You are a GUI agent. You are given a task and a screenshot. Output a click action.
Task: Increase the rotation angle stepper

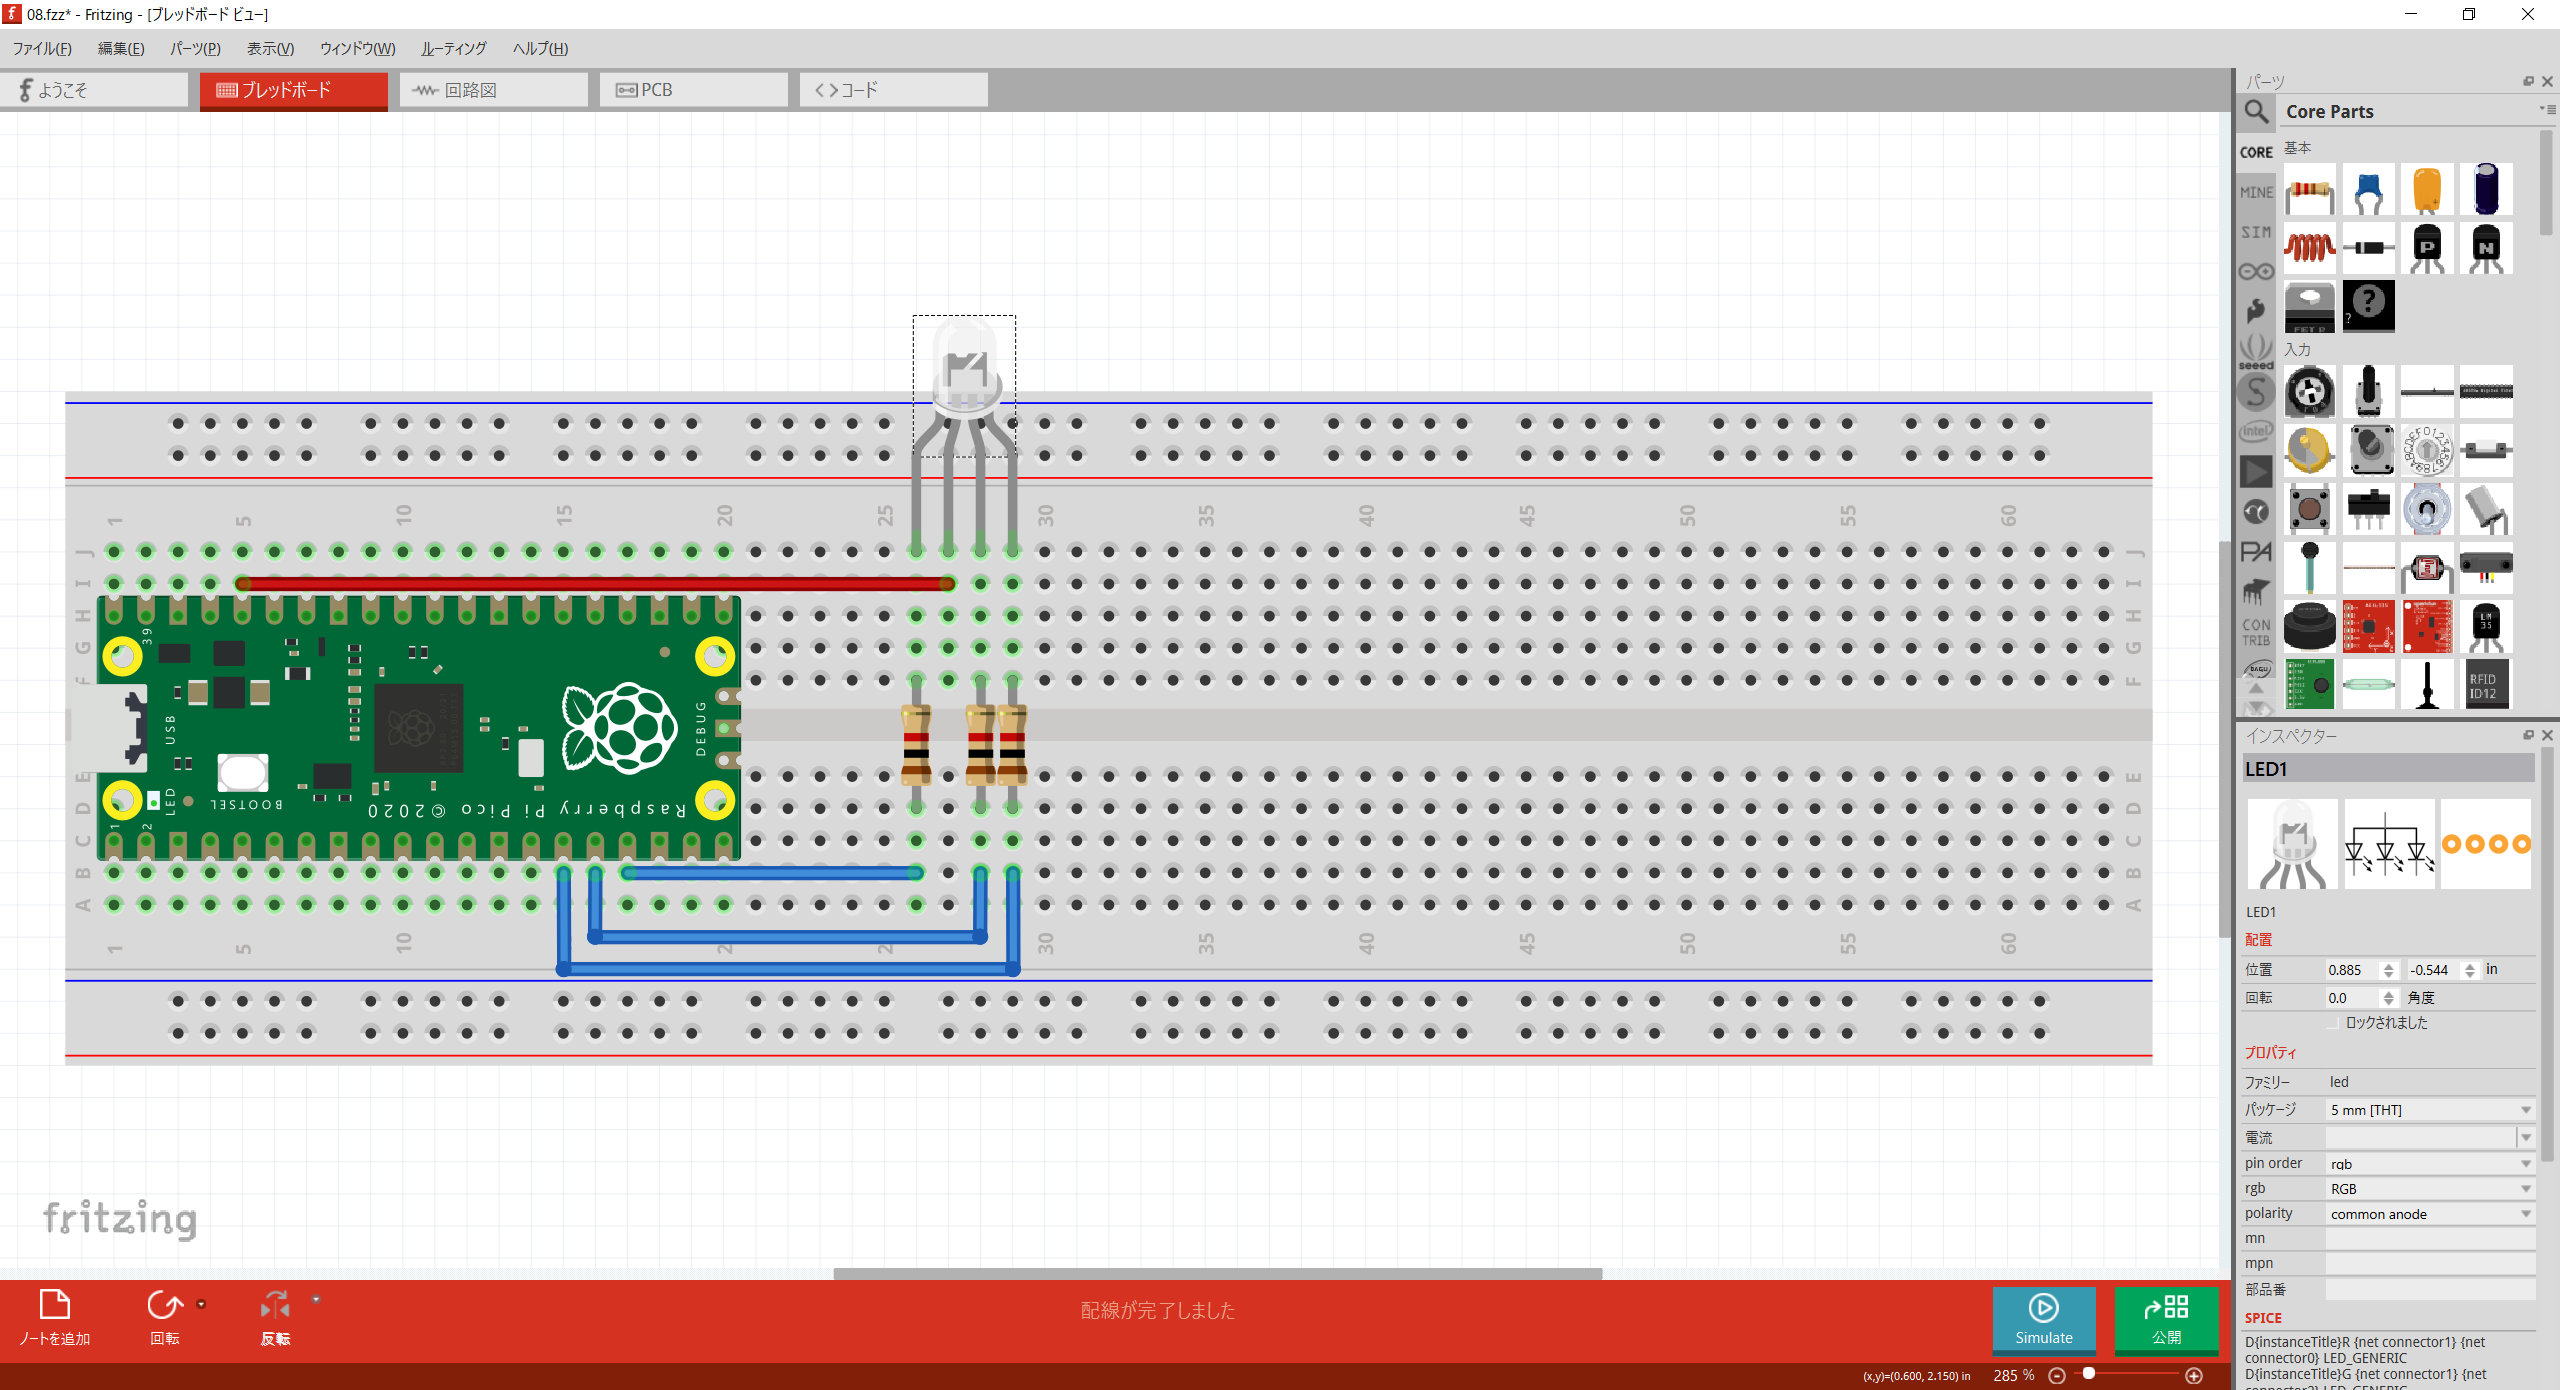point(2388,993)
